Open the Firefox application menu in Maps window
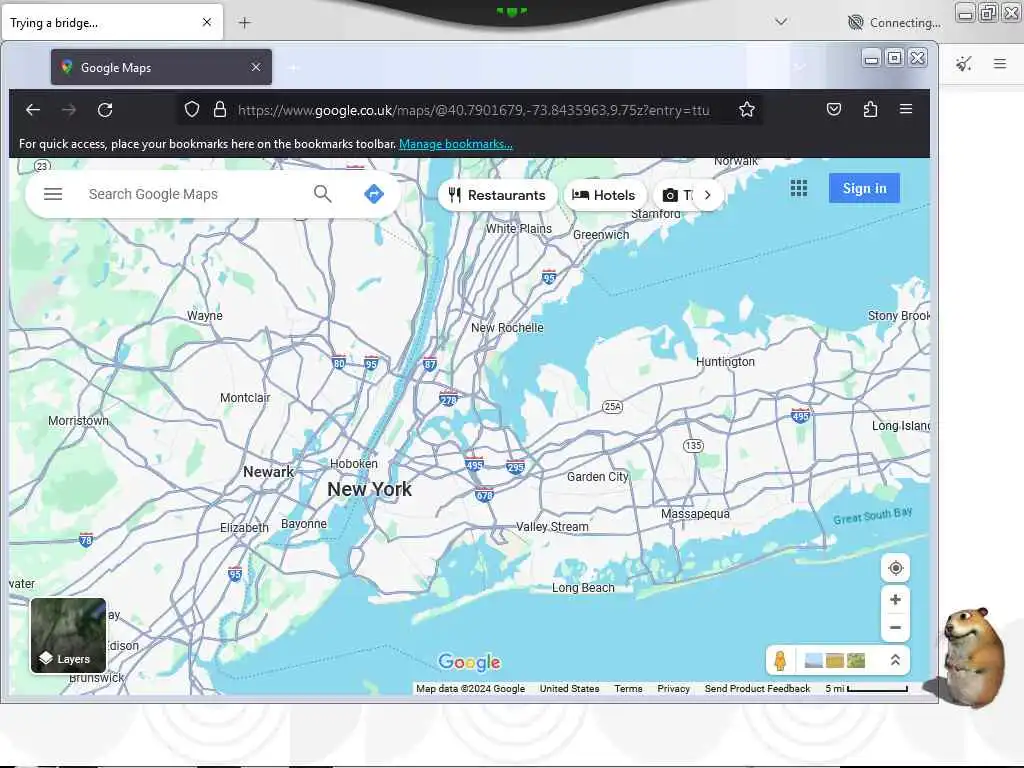The width and height of the screenshot is (1024, 768). (x=906, y=109)
